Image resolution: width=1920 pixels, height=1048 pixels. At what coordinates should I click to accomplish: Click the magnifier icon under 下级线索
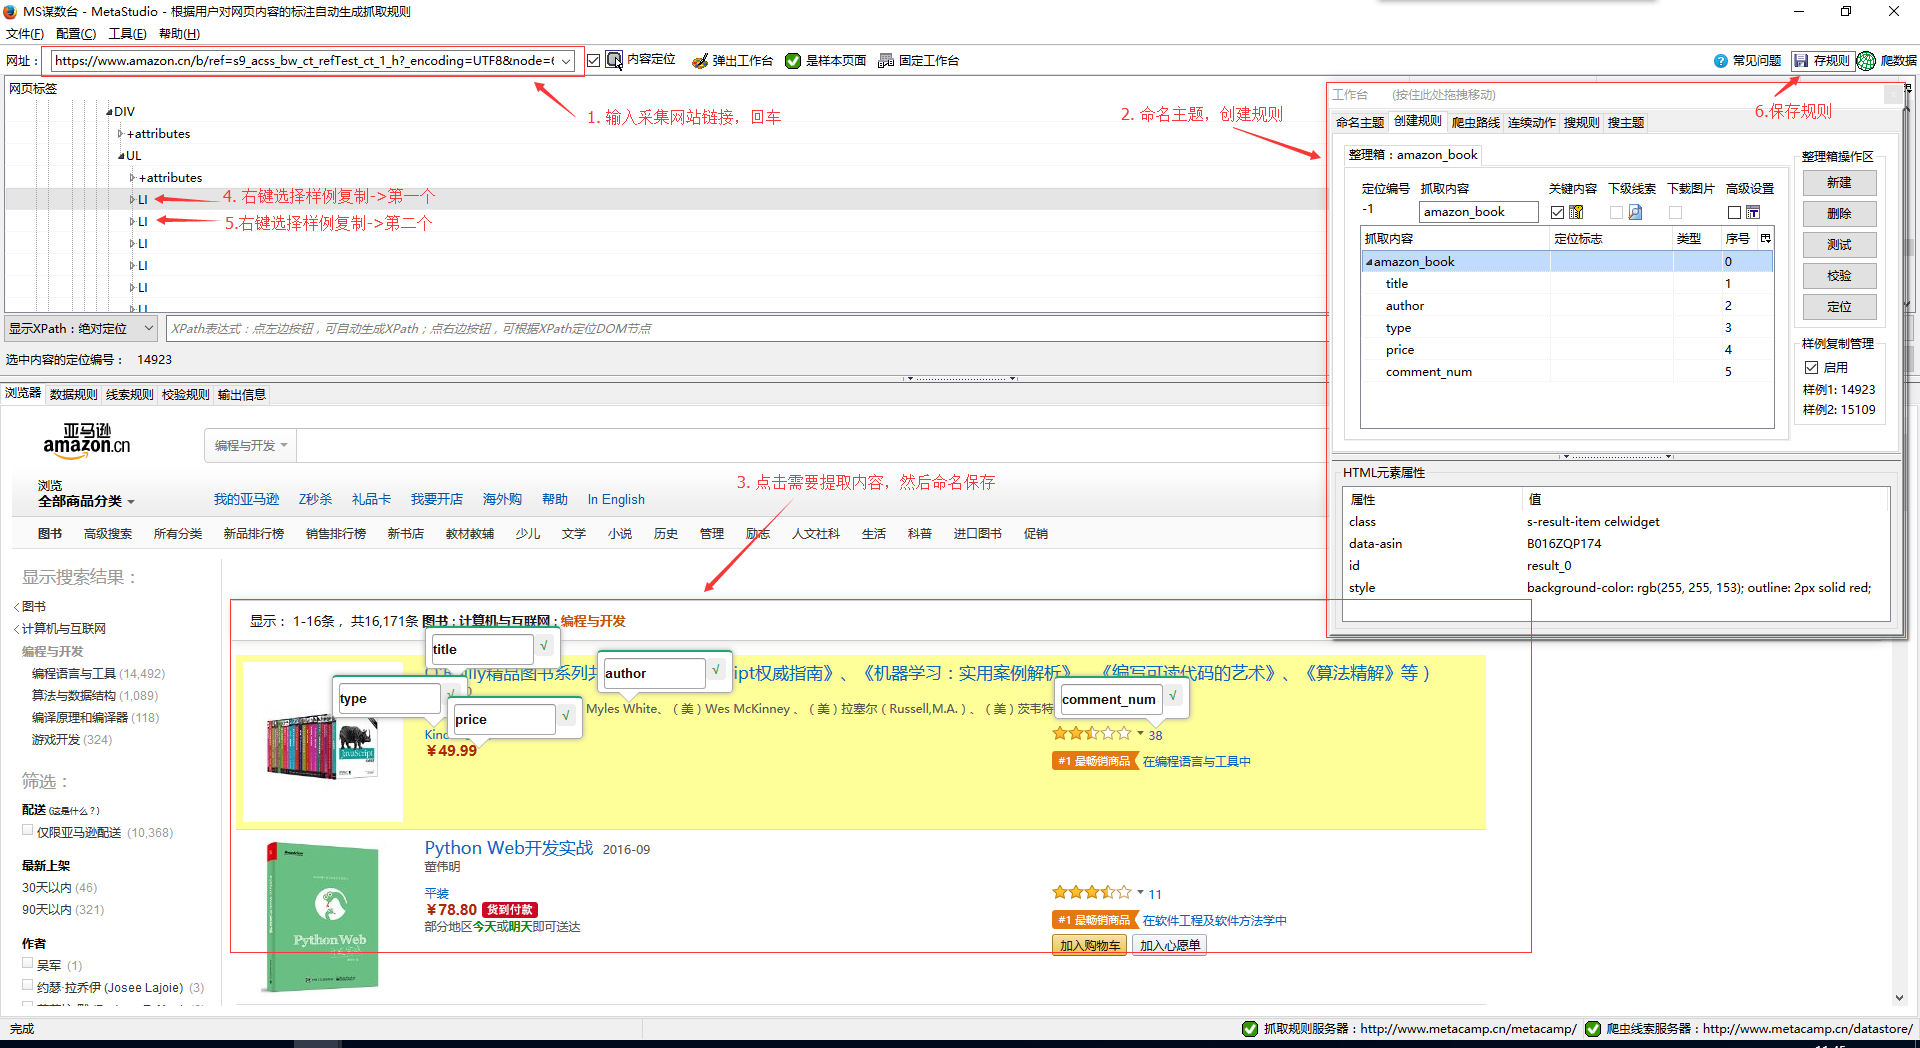[x=1636, y=212]
